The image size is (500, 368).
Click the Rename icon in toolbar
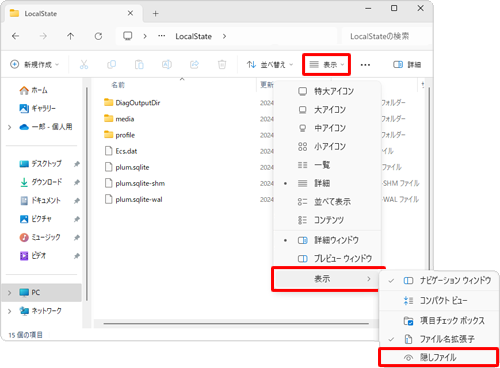[167, 64]
